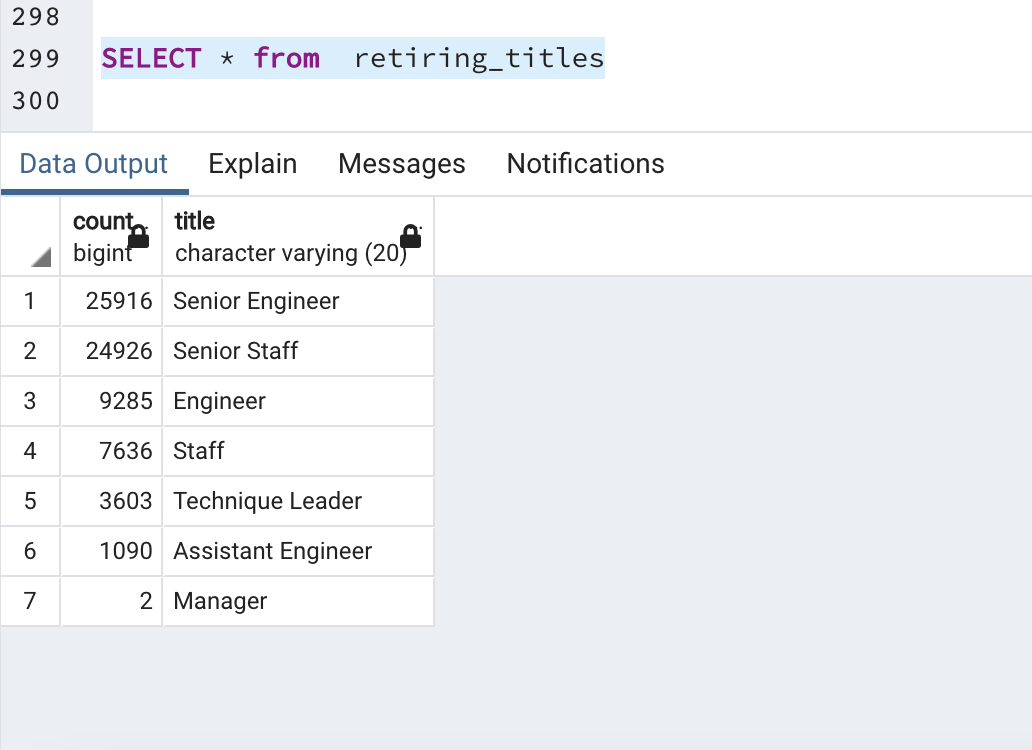Click the Senior Staff title cell

pos(298,351)
